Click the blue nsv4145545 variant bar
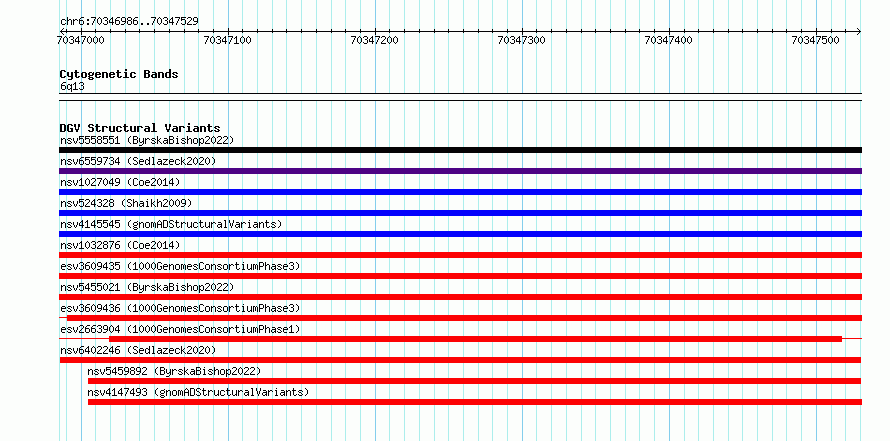This screenshot has width=890, height=441. [460, 234]
